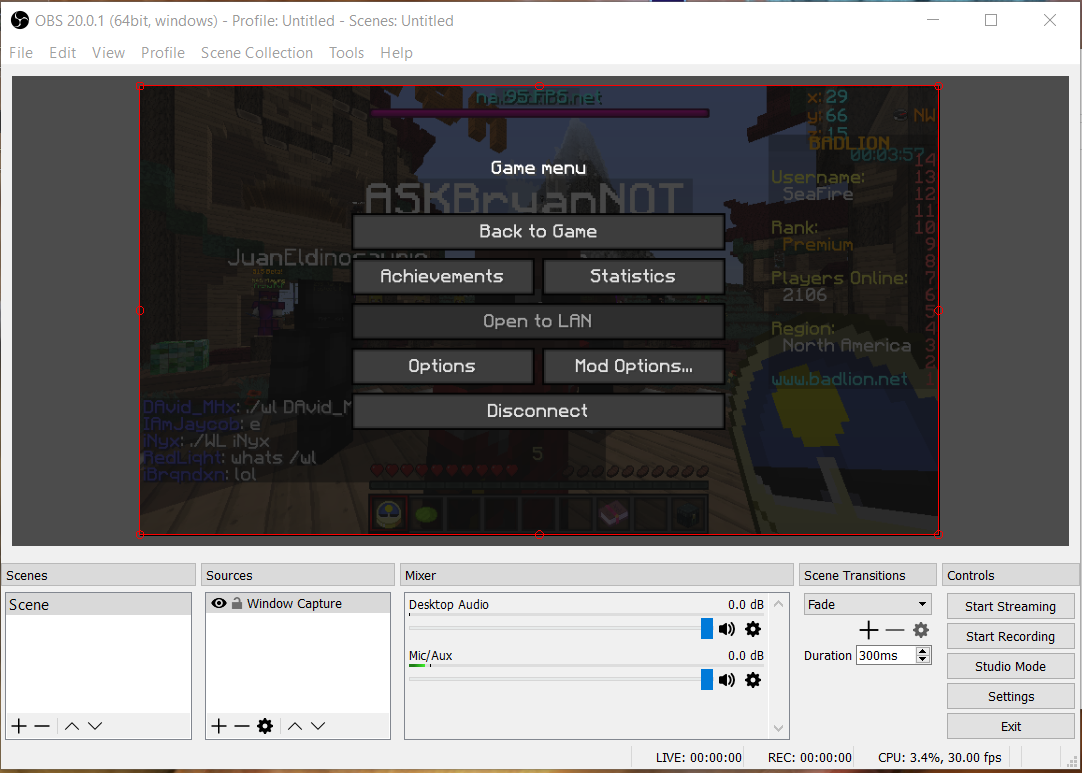Screen dimensions: 1082x773
Task: Move source up with arrow icon
Action: tap(295, 726)
